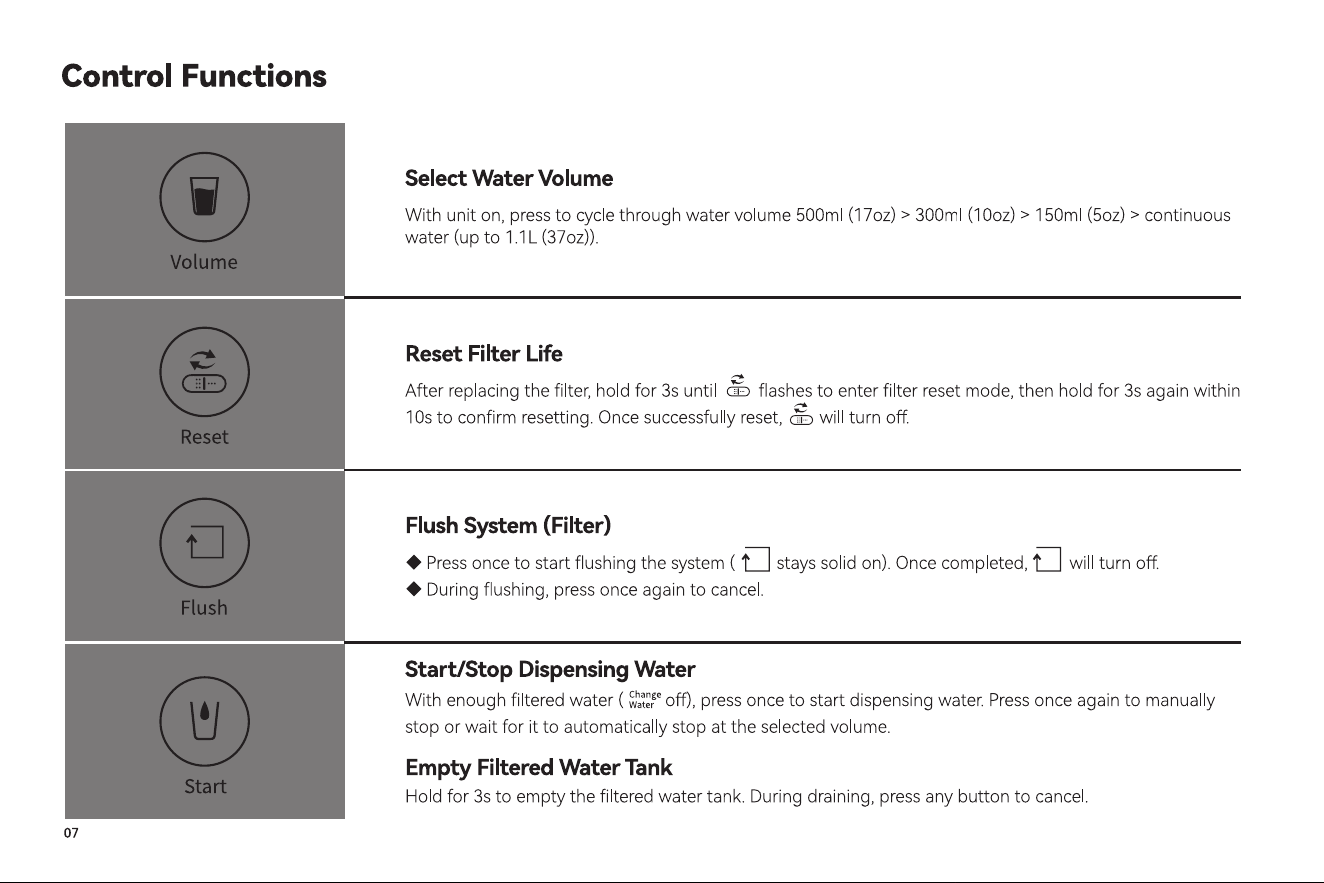Click the page number 07
This screenshot has height=883, width=1324.
click(71, 833)
